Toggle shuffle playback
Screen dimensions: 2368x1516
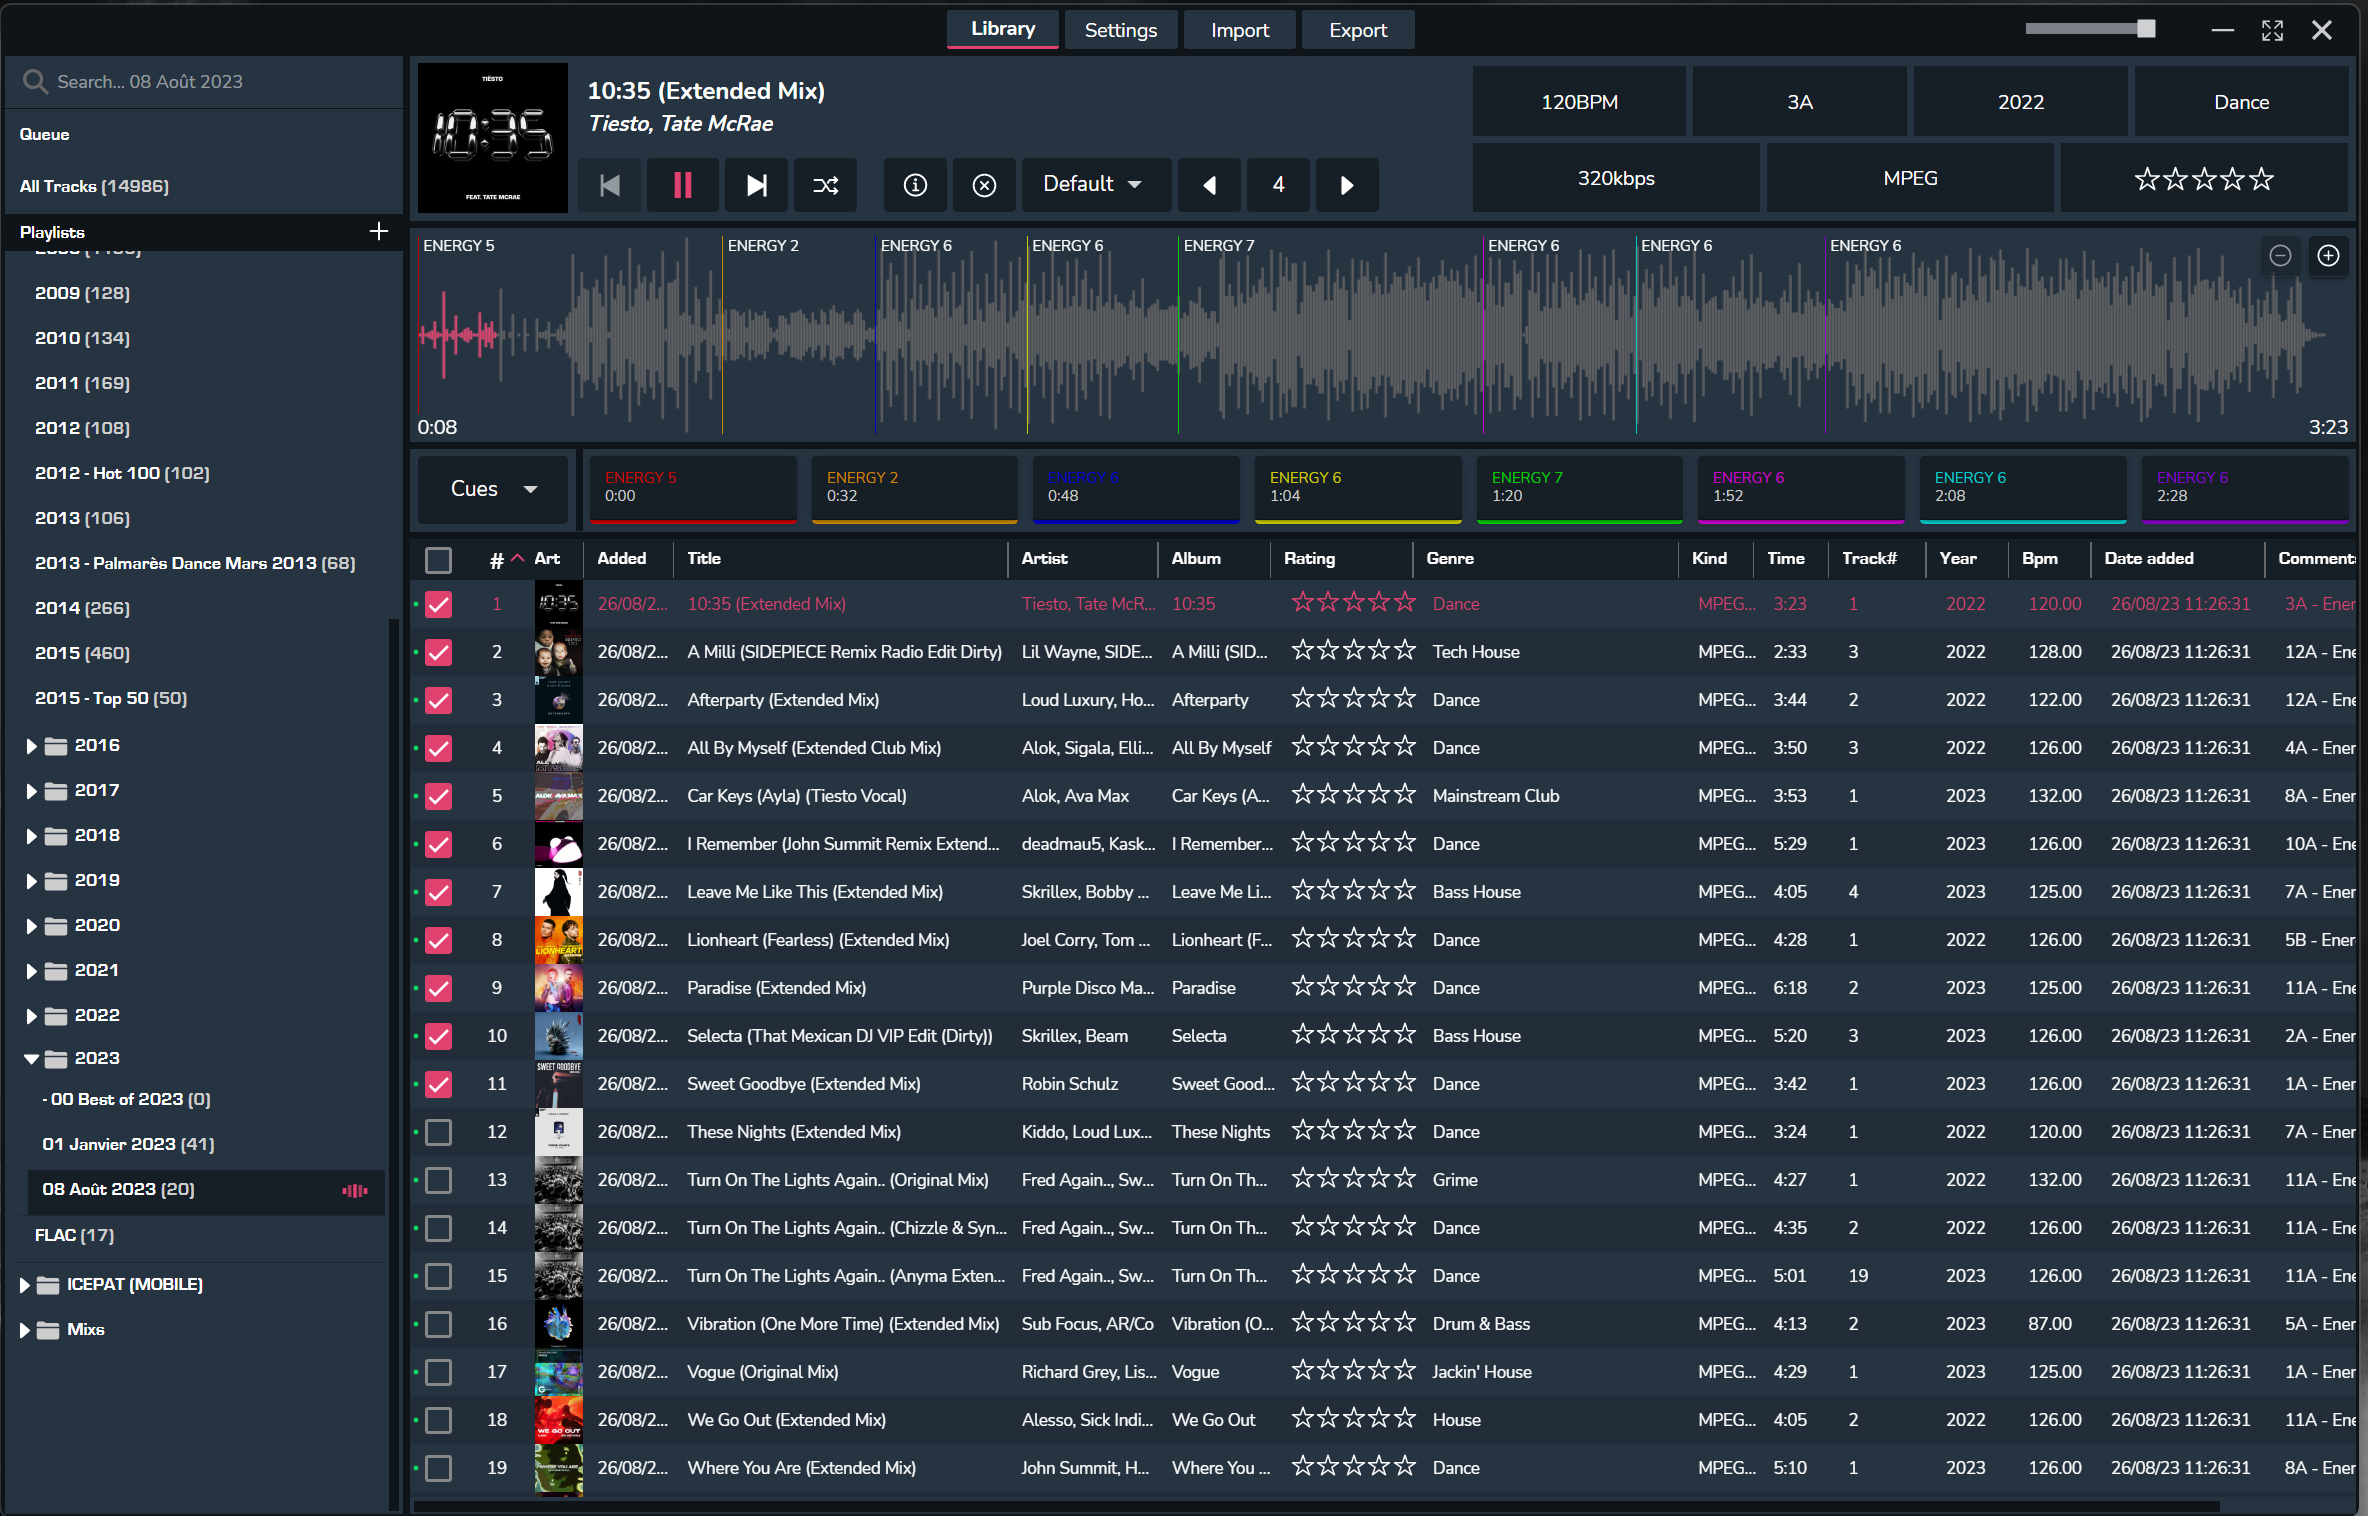pos(825,185)
